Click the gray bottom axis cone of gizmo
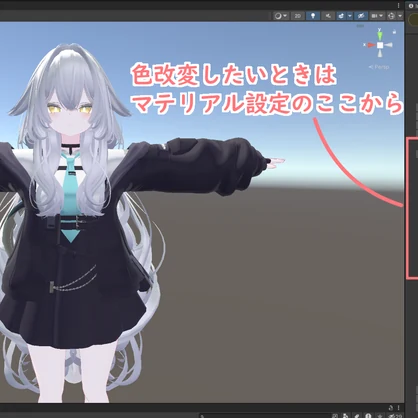The height and width of the screenshot is (418, 418). coord(380,53)
